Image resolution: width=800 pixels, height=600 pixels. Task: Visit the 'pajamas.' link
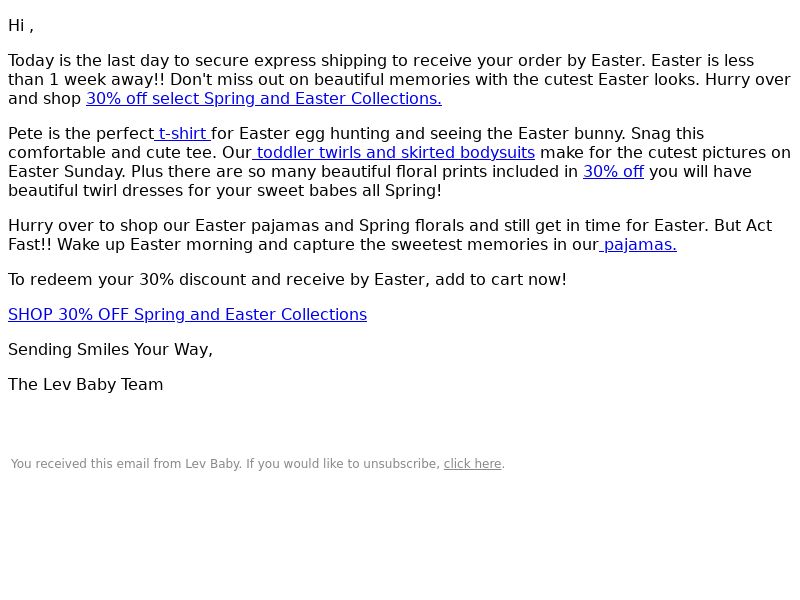pyautogui.click(x=638, y=244)
